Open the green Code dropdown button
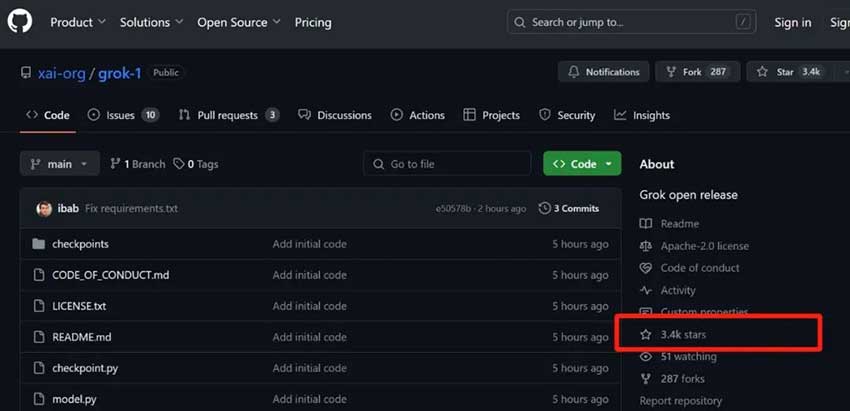 point(582,164)
